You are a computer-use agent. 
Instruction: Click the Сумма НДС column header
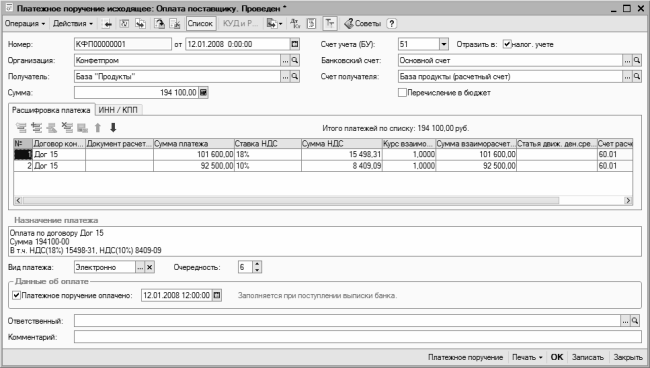[342, 144]
